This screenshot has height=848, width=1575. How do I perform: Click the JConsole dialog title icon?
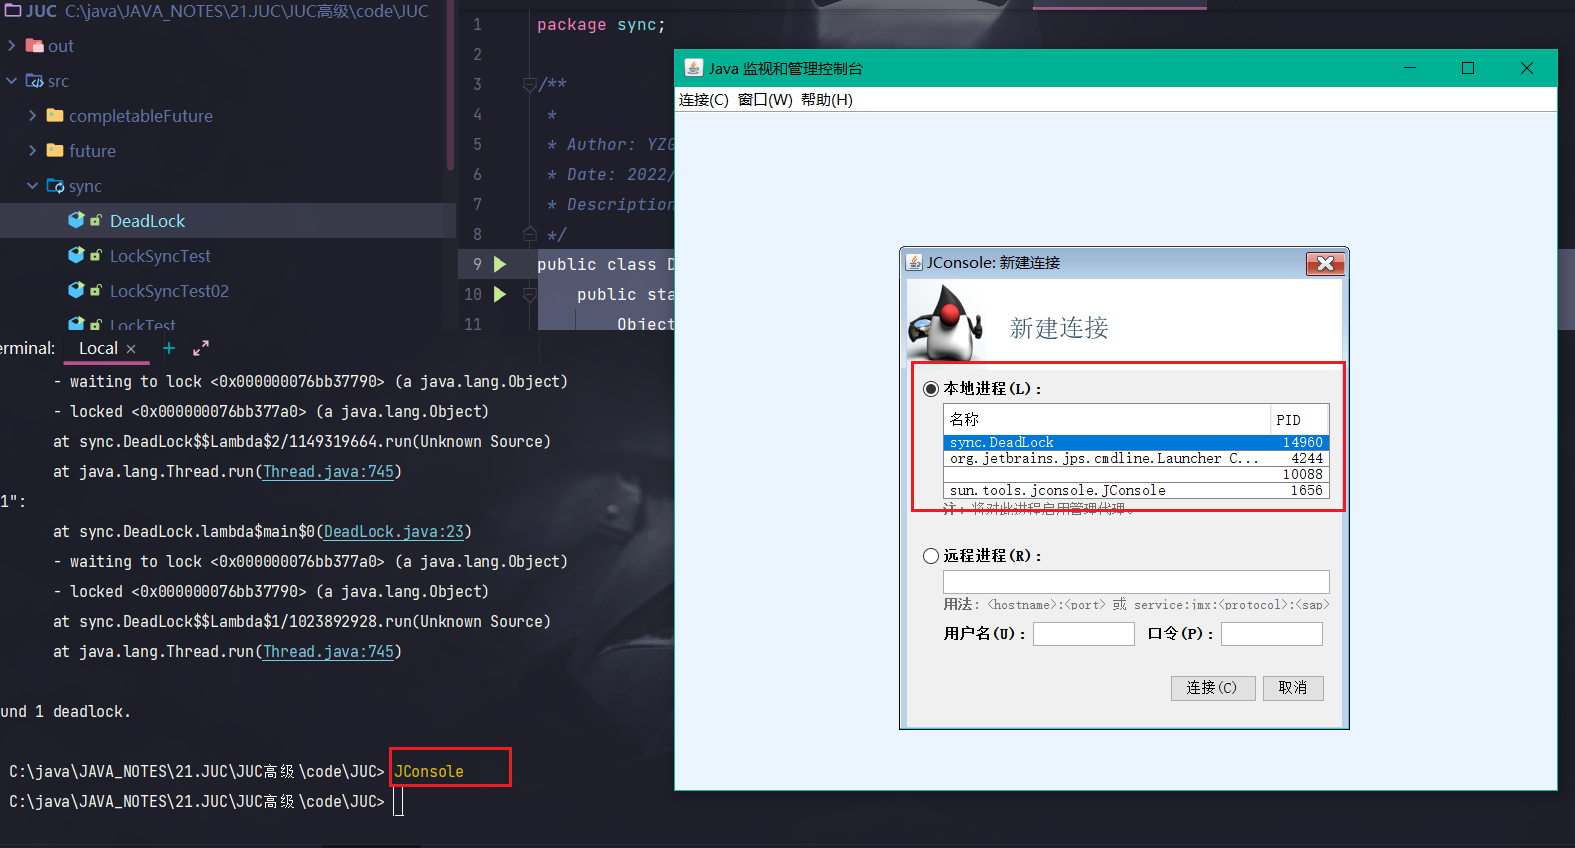[x=914, y=262]
